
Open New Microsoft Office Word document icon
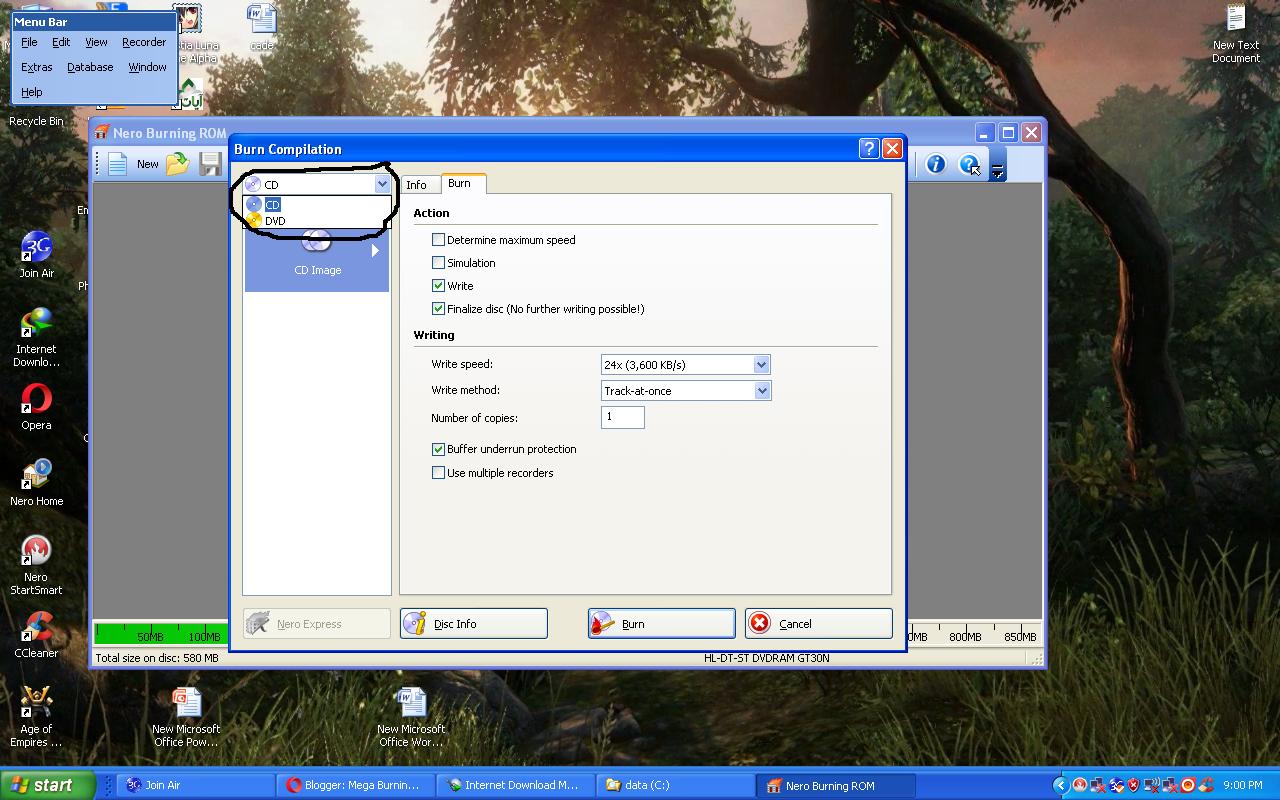click(411, 717)
